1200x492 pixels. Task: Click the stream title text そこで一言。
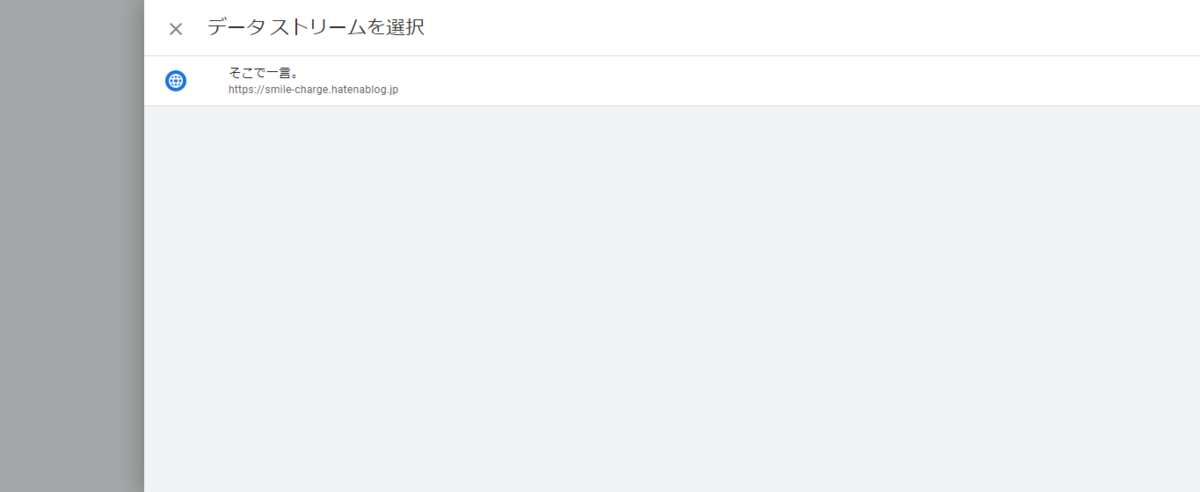[x=264, y=72]
